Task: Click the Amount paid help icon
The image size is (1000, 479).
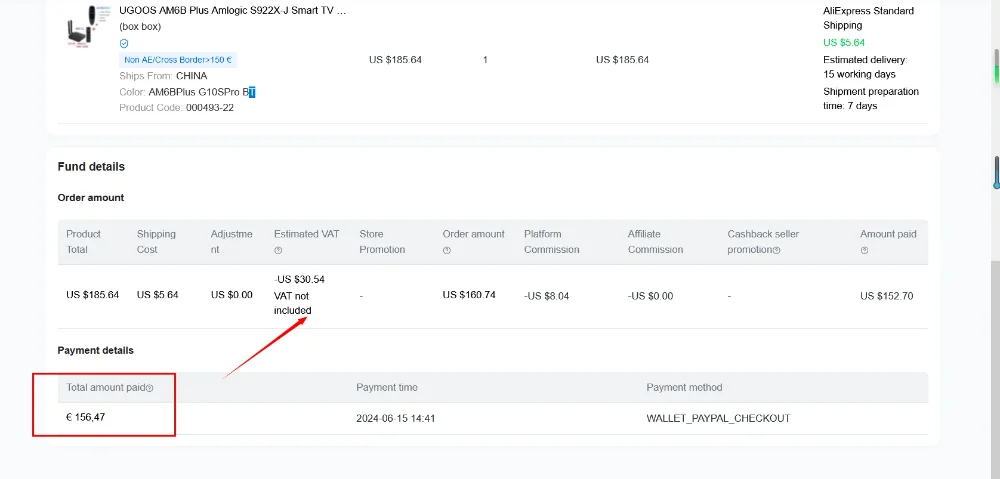Action: (x=864, y=250)
